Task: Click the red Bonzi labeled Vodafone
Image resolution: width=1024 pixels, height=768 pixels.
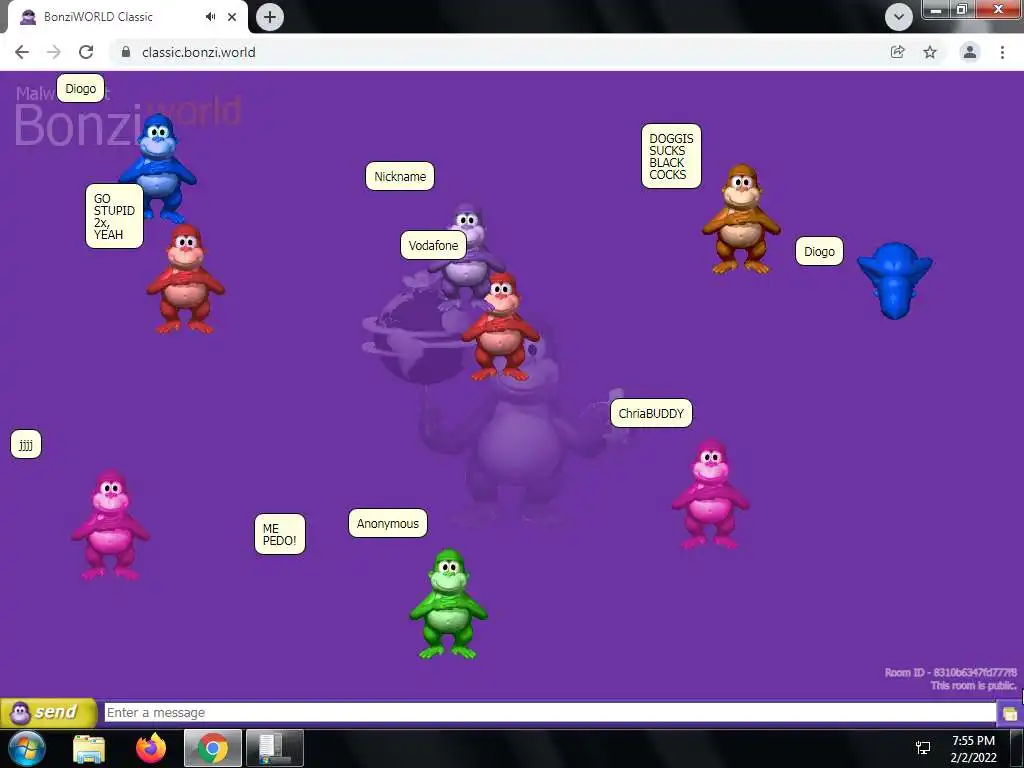Action: 501,327
